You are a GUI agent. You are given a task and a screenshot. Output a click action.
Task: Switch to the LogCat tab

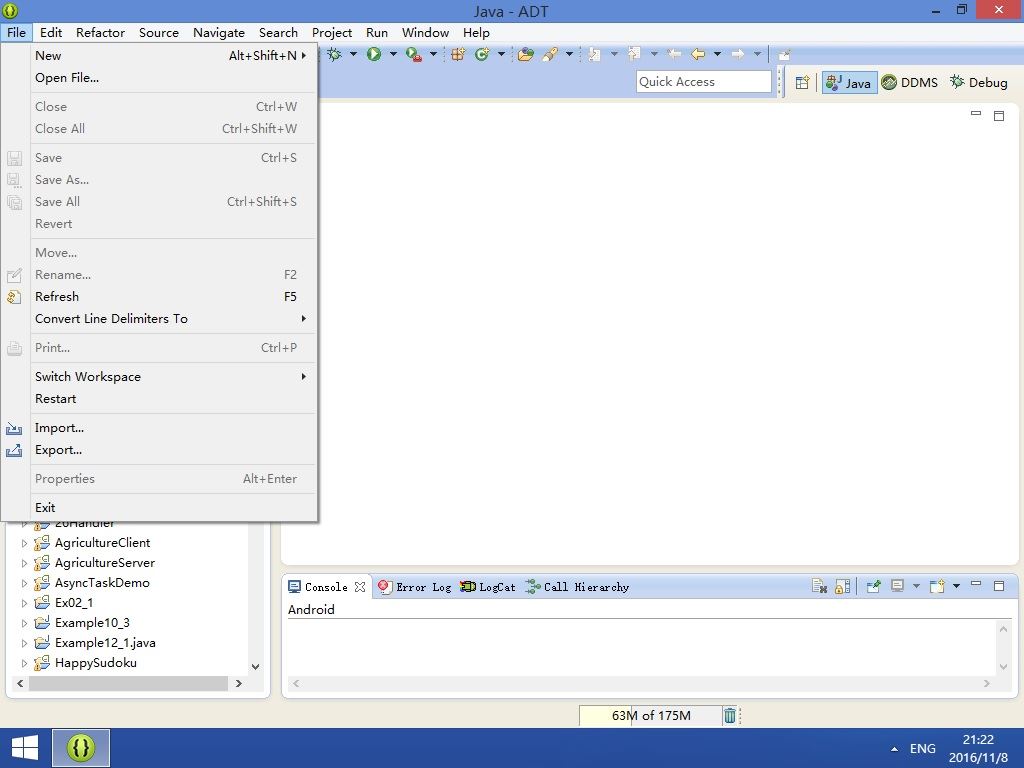pyautogui.click(x=488, y=587)
